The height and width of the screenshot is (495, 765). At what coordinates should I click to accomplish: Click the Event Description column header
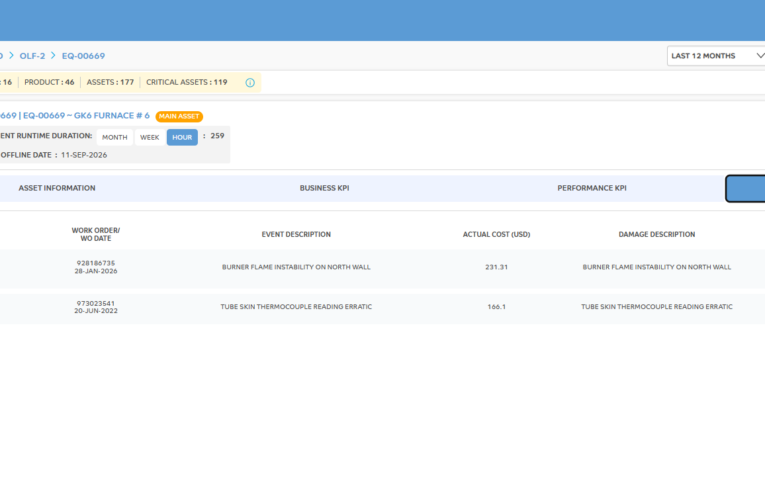pyautogui.click(x=296, y=235)
